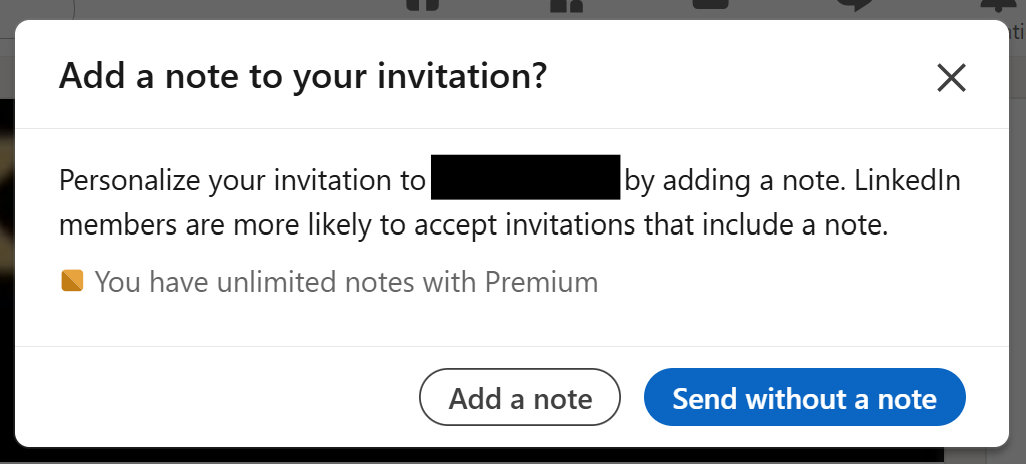
Task: Click the gold Premium badge icon
Action: (x=72, y=282)
